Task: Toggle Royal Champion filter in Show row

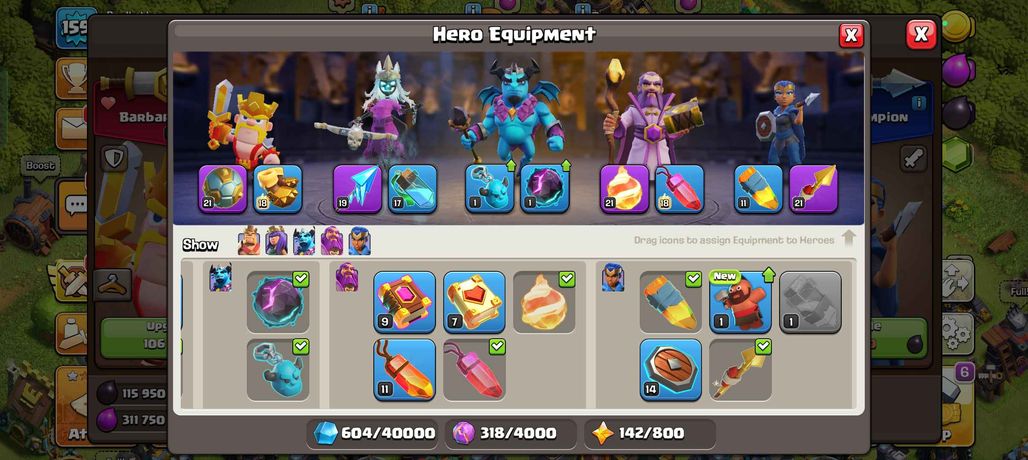Action: (x=359, y=241)
